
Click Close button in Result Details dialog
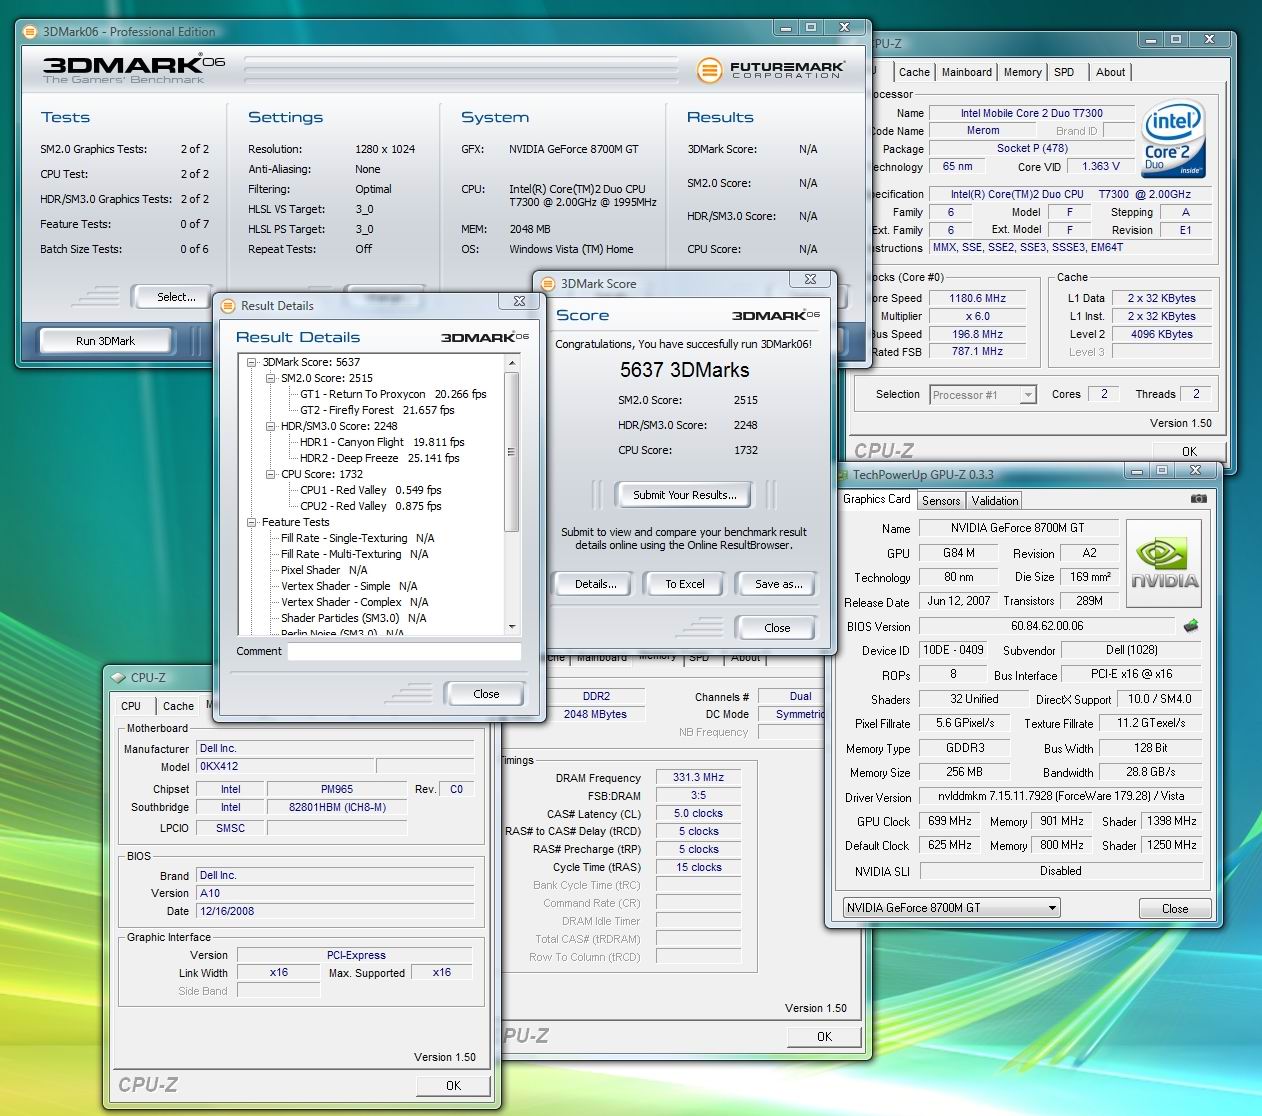(486, 694)
